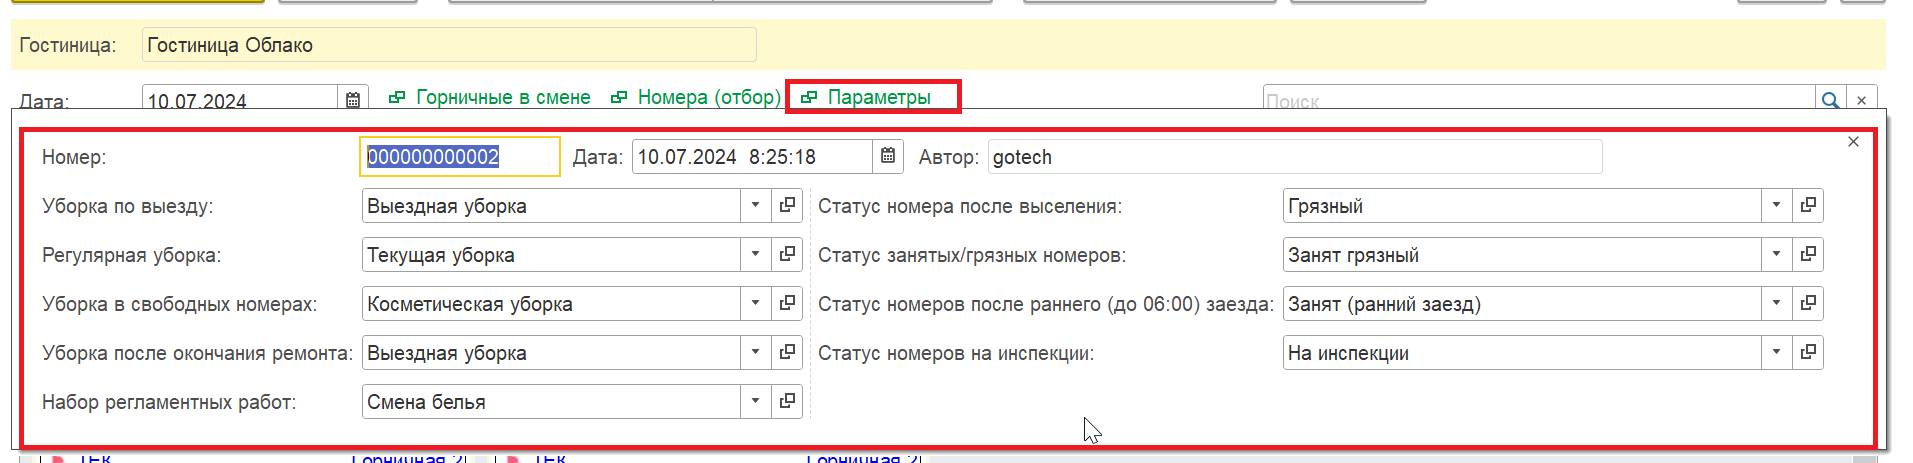Open form for Статус номеров на инспекции value

(1808, 352)
